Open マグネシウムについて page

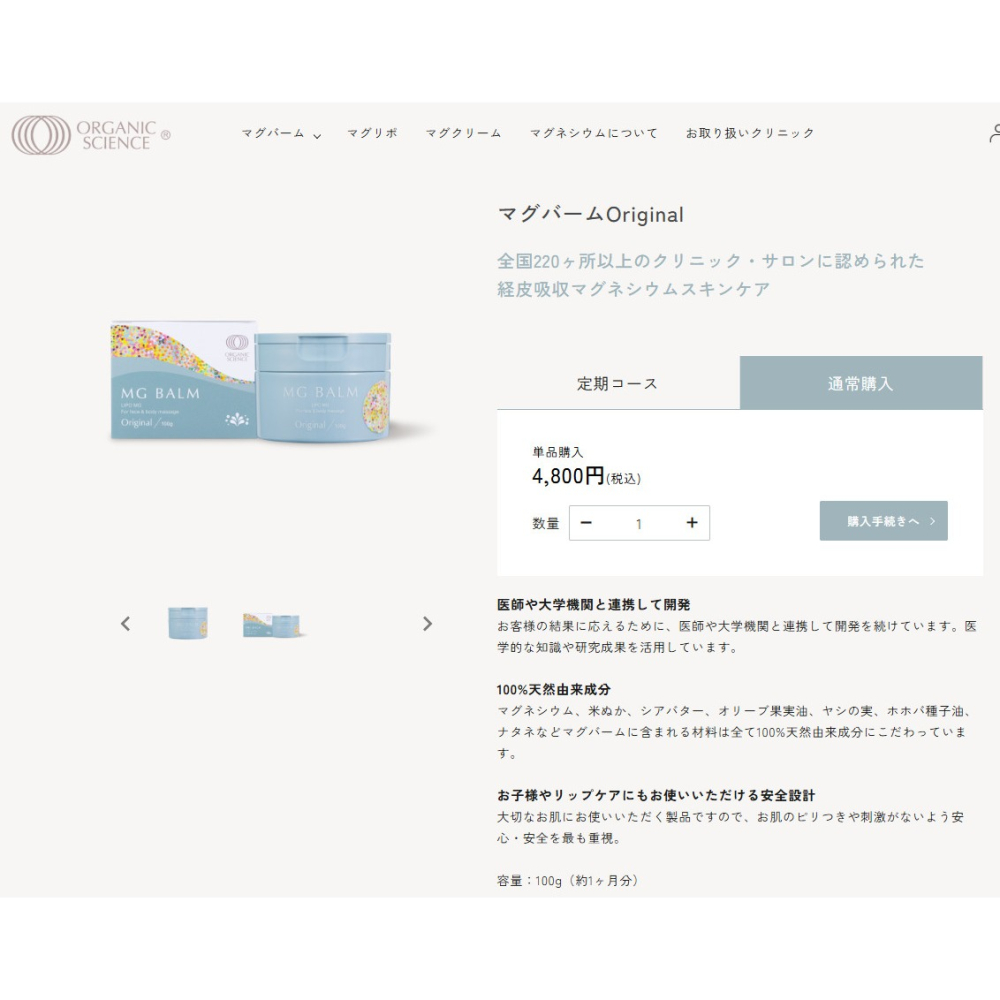[x=593, y=133]
